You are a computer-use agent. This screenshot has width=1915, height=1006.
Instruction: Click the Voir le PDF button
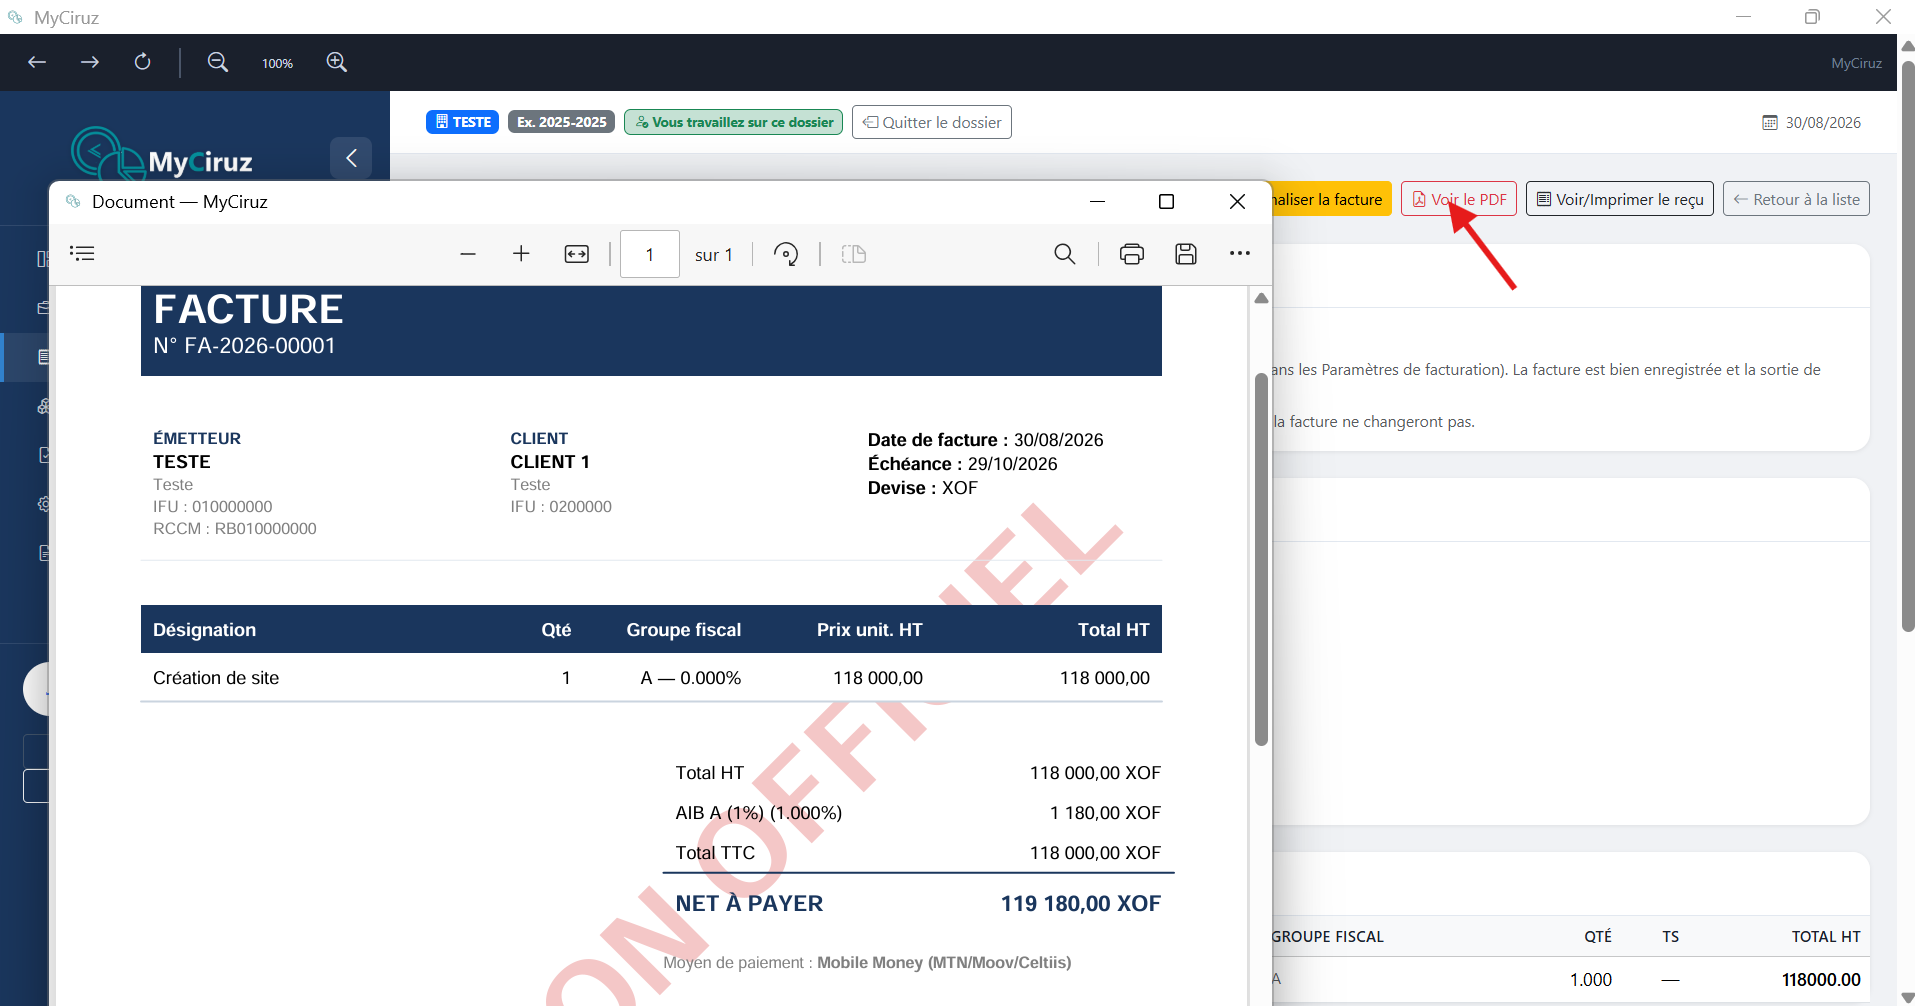1459,199
